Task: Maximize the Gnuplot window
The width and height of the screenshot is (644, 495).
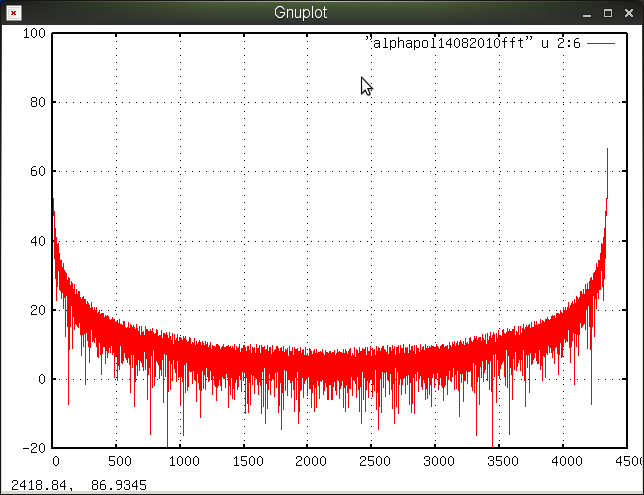Action: point(607,14)
